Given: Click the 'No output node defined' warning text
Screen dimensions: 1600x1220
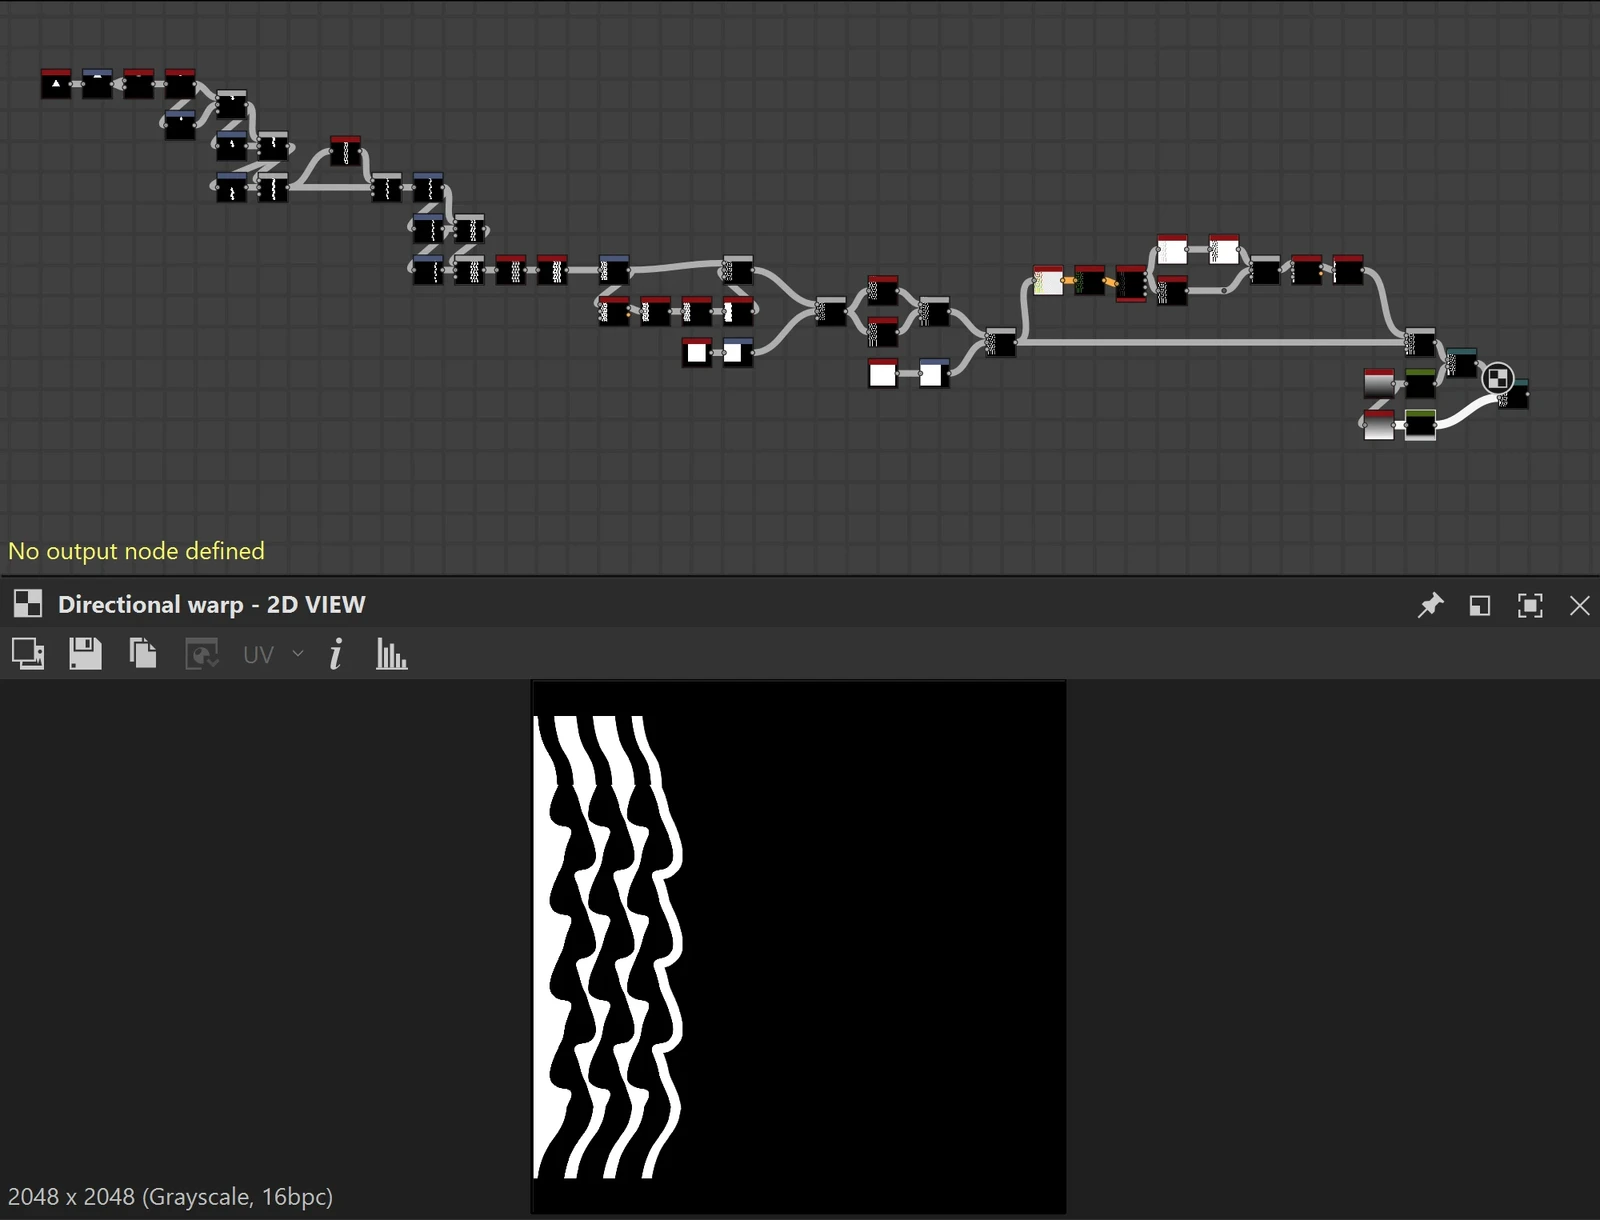Looking at the screenshot, I should pos(136,551).
